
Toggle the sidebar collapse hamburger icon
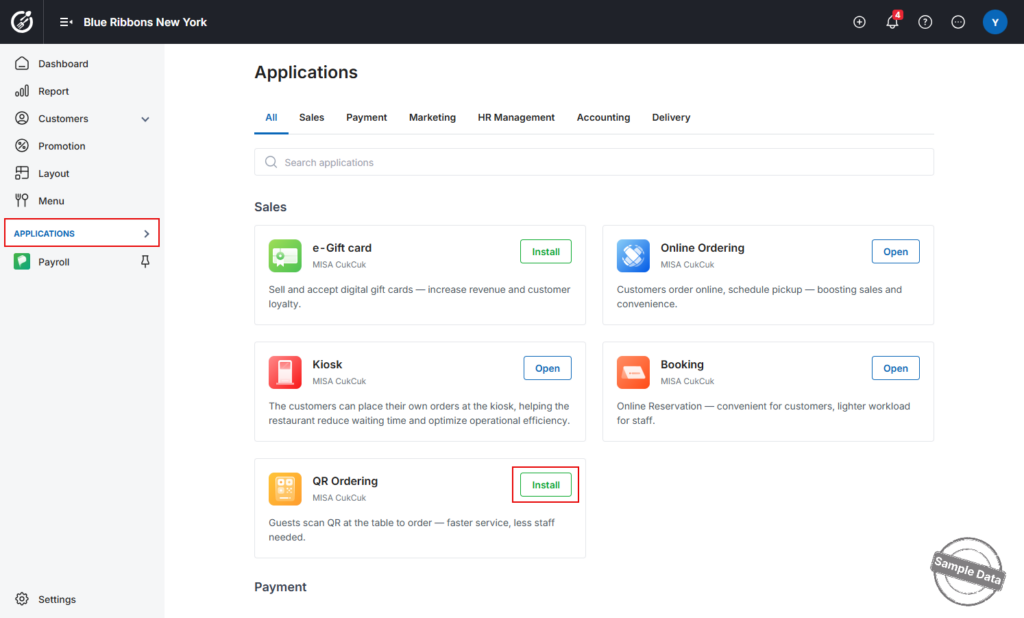pos(66,22)
